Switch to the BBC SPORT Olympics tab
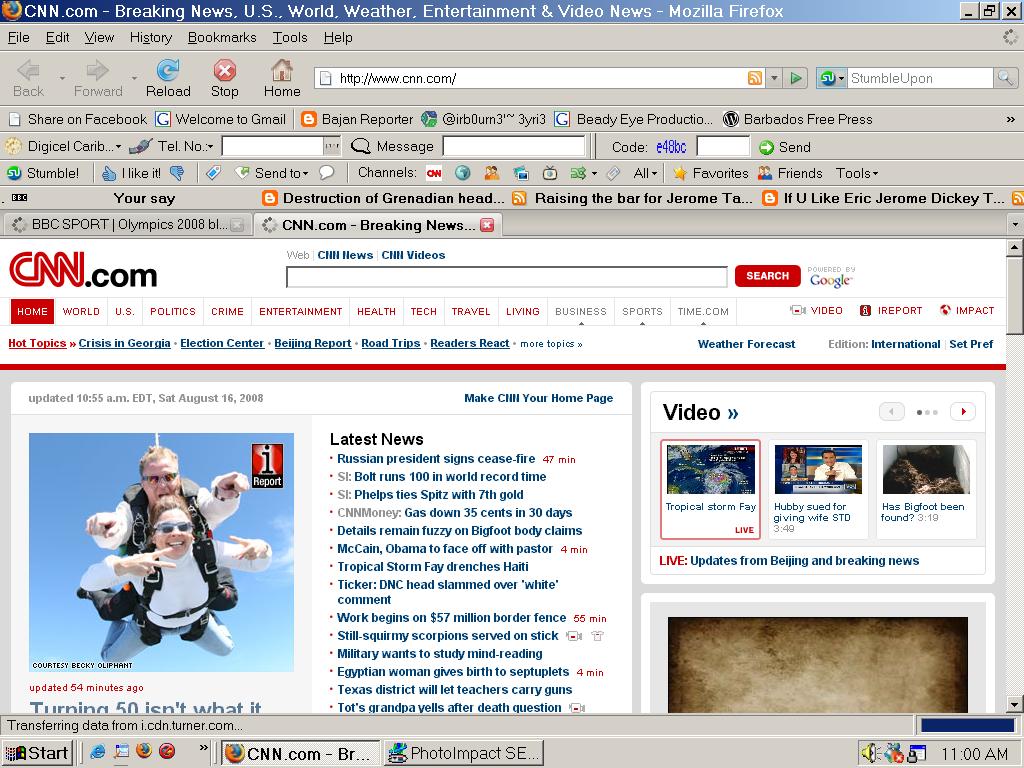 (127, 225)
